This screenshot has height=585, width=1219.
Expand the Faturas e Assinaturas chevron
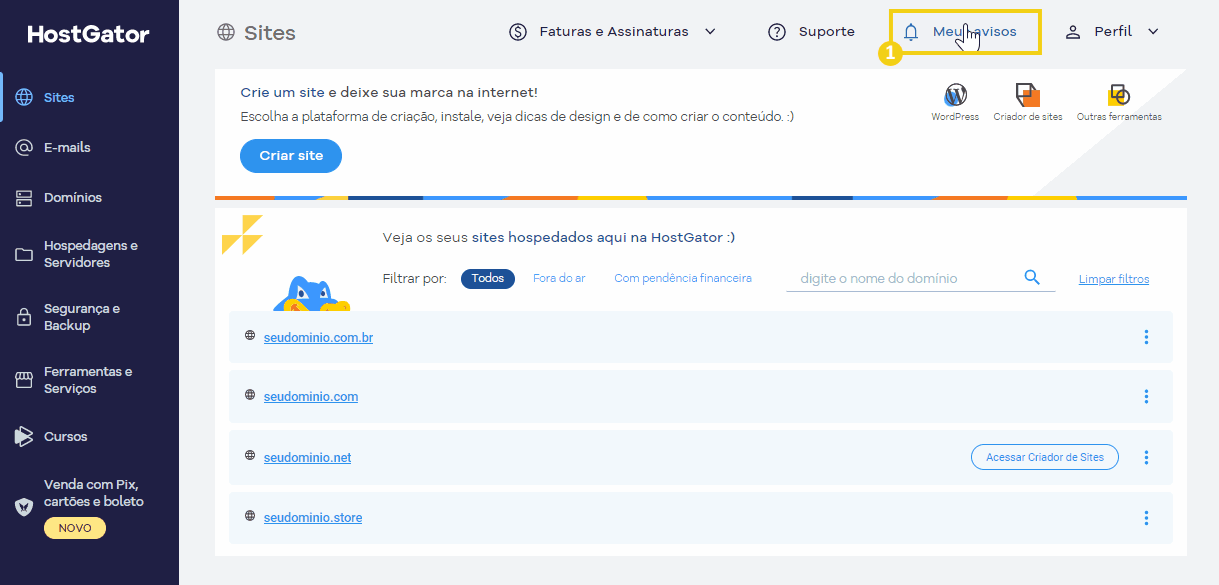click(x=710, y=32)
